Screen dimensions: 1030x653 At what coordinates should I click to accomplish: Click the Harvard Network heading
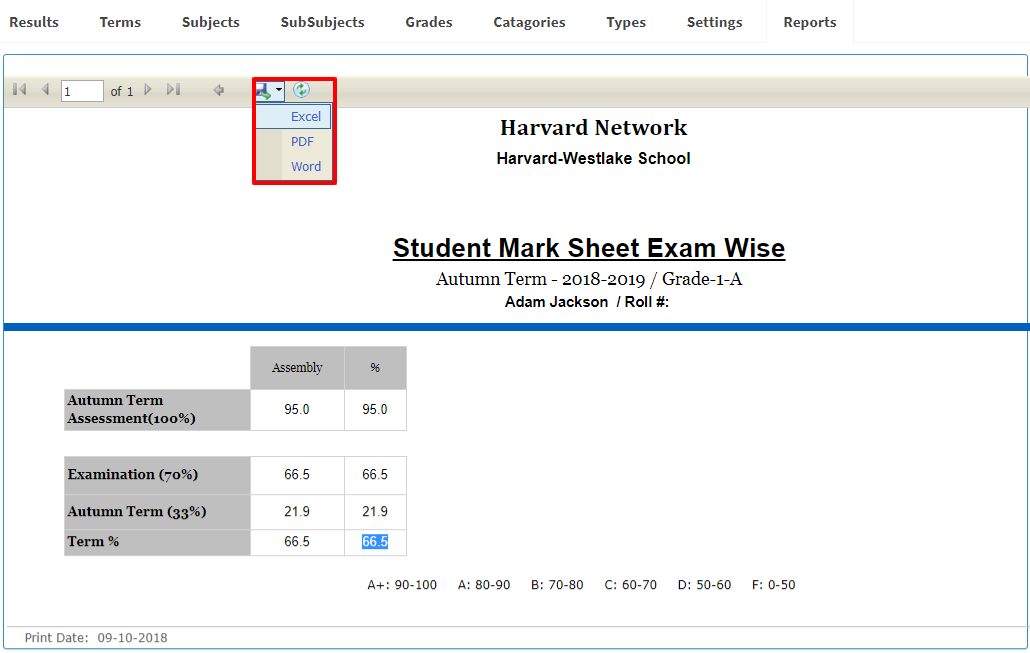pos(593,127)
